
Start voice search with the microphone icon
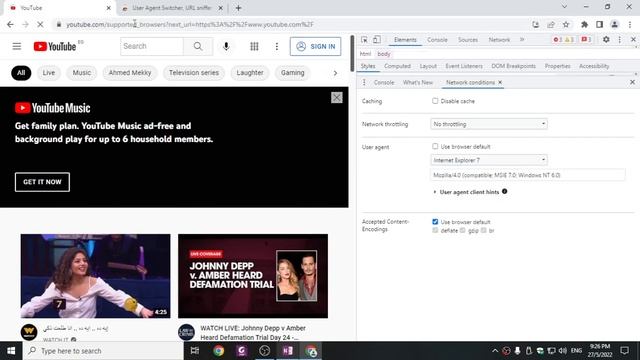pyautogui.click(x=226, y=46)
